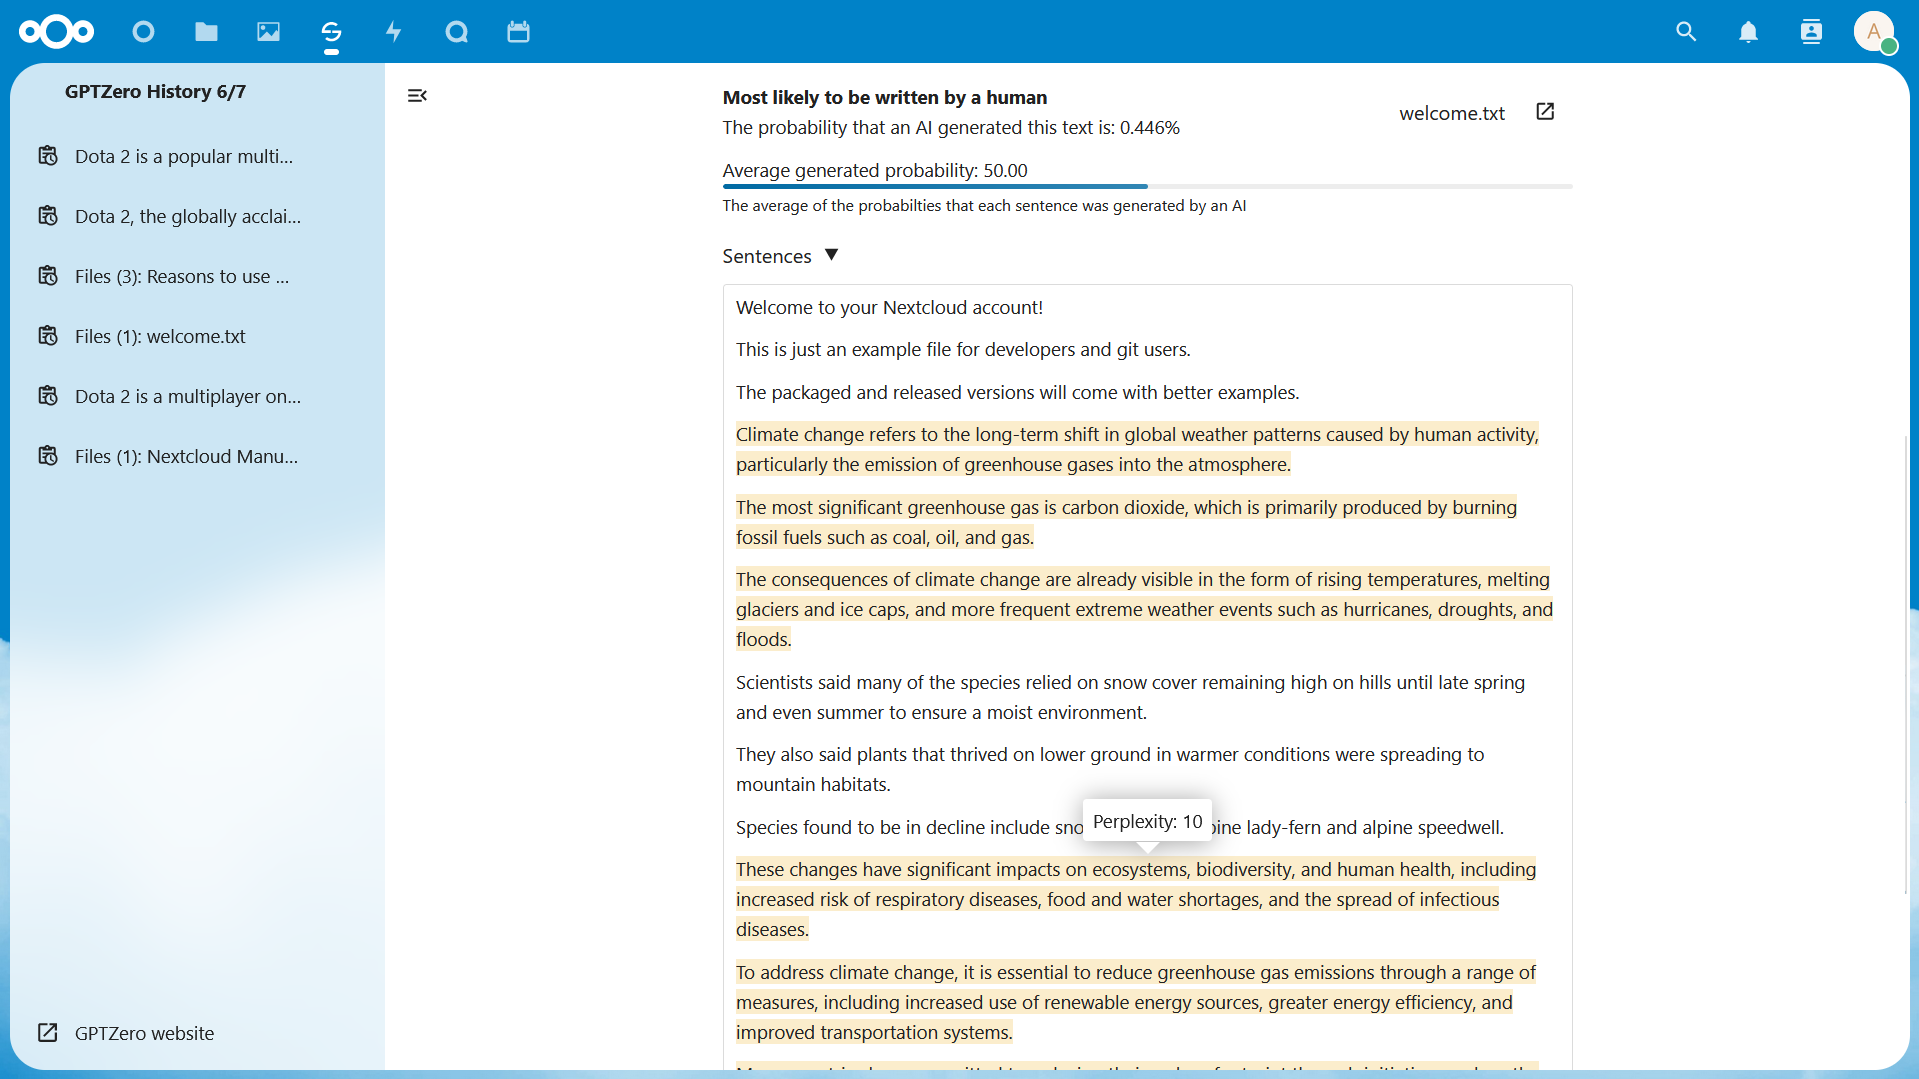Click sentence 'The packaged and released versions'
Image resolution: width=1919 pixels, height=1079 pixels.
pos(1017,392)
